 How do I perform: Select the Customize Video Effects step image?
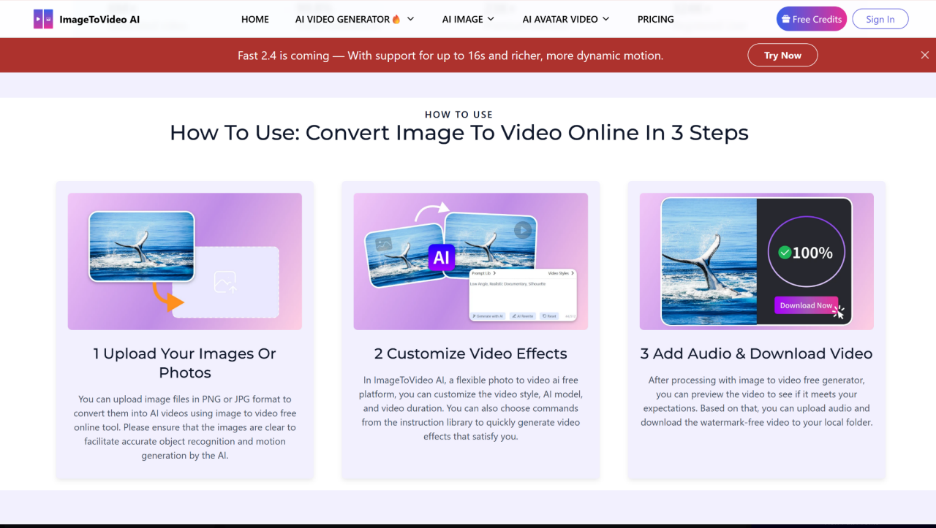pyautogui.click(x=470, y=261)
